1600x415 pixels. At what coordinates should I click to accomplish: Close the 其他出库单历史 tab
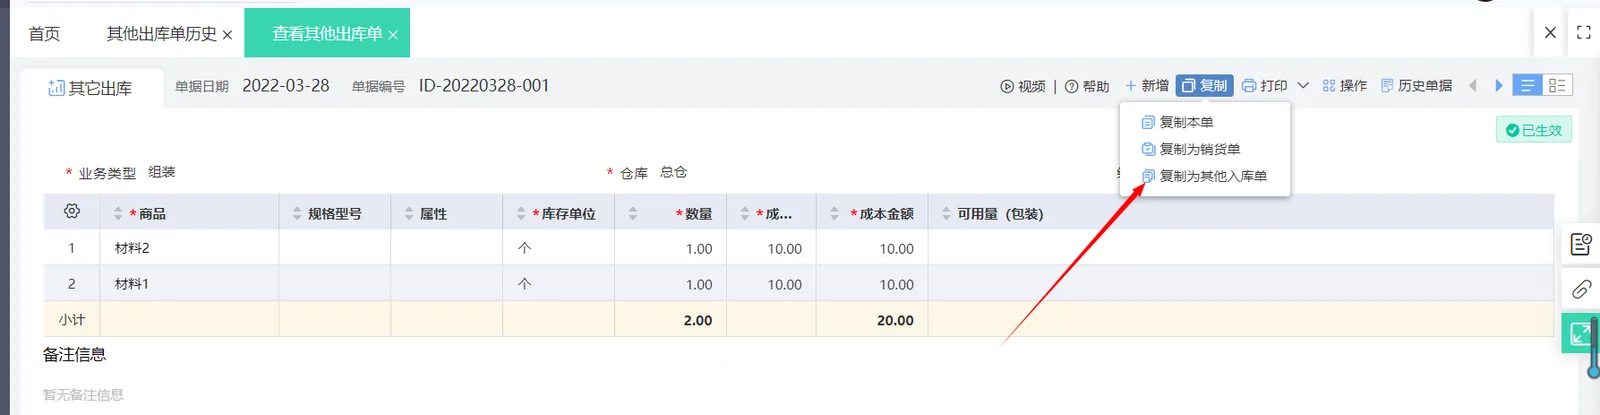(227, 35)
